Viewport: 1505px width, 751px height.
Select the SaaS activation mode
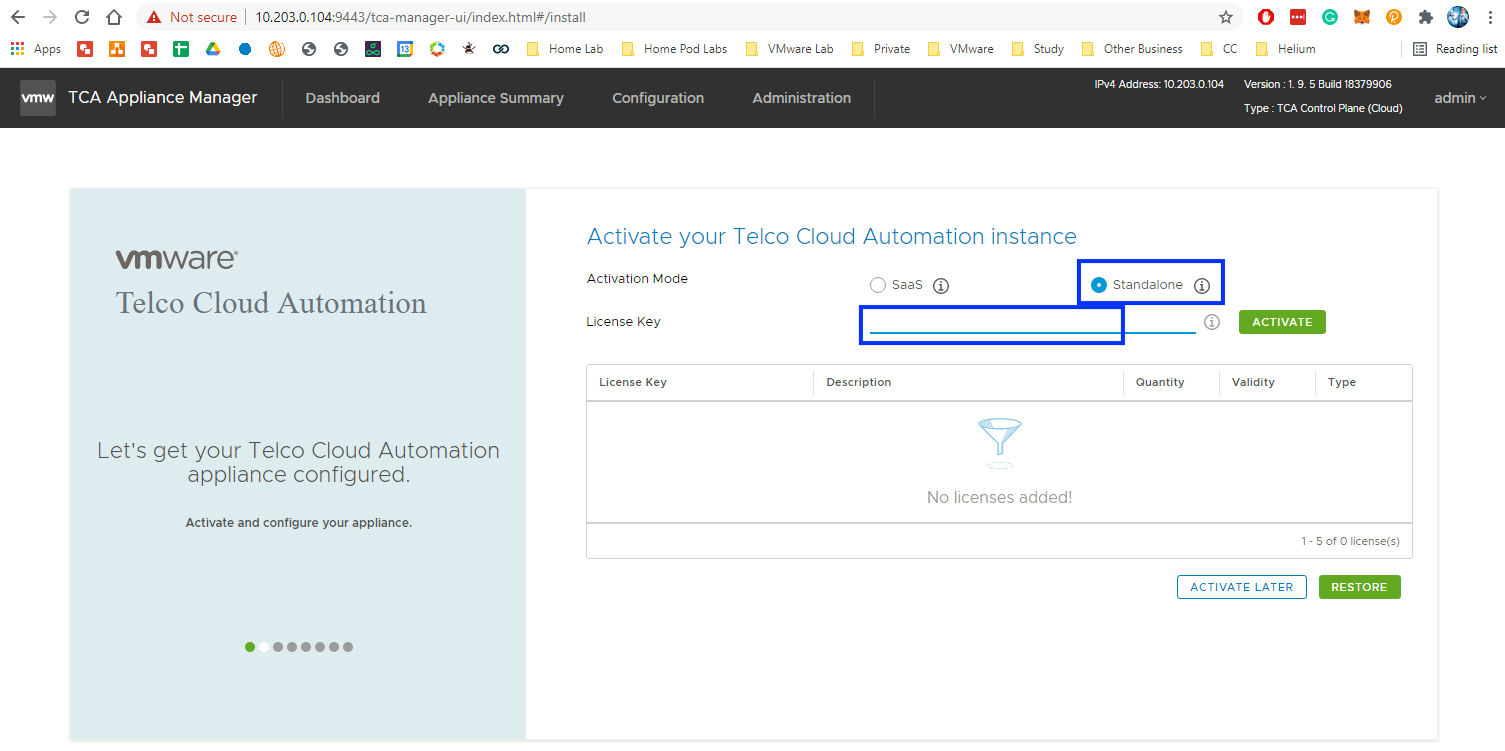pos(878,285)
